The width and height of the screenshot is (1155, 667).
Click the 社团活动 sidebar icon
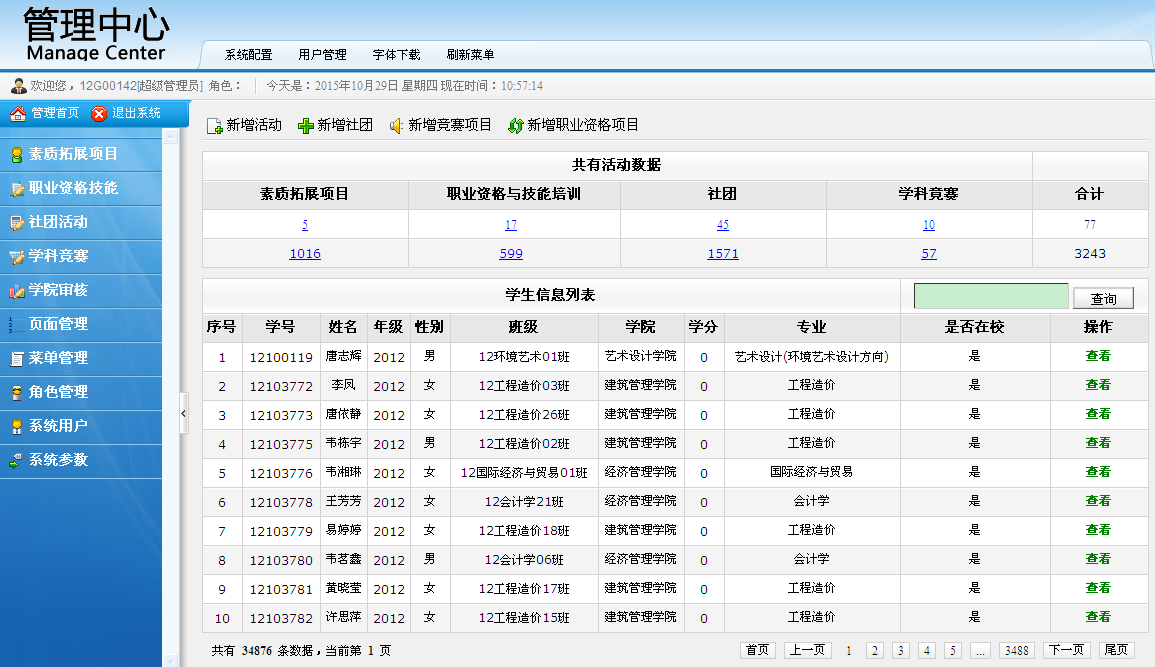tap(16, 222)
